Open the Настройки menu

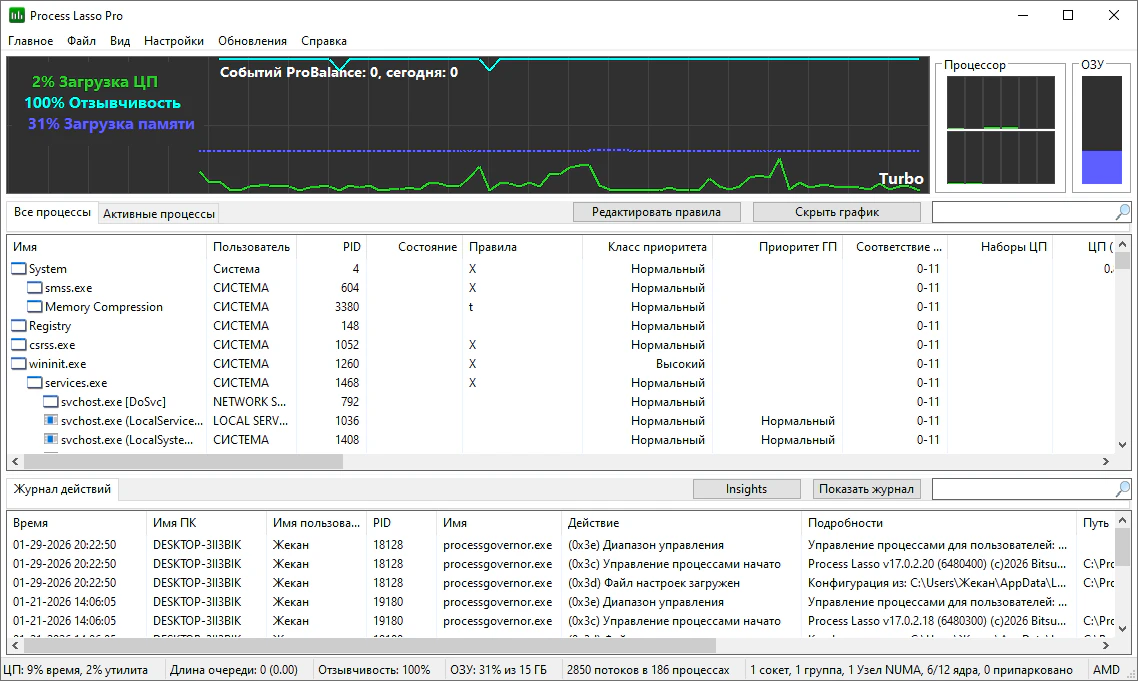pyautogui.click(x=174, y=41)
